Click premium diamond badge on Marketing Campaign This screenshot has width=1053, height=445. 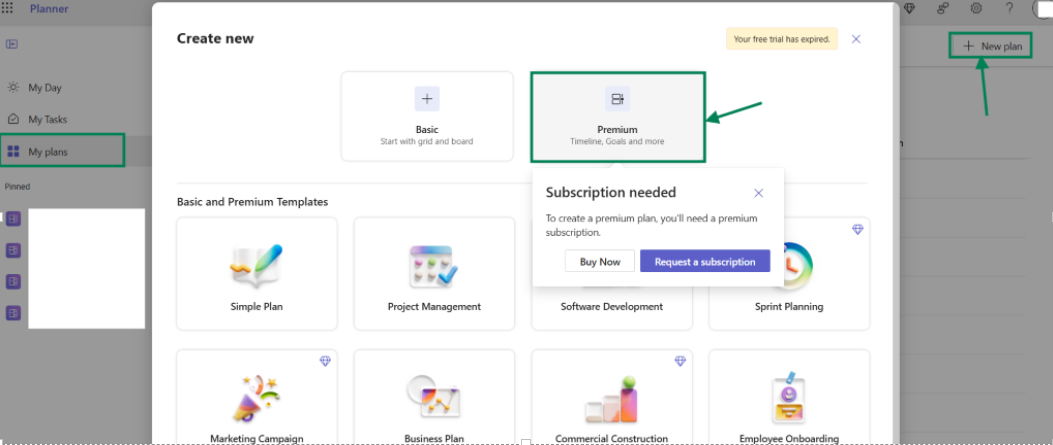[x=325, y=361]
